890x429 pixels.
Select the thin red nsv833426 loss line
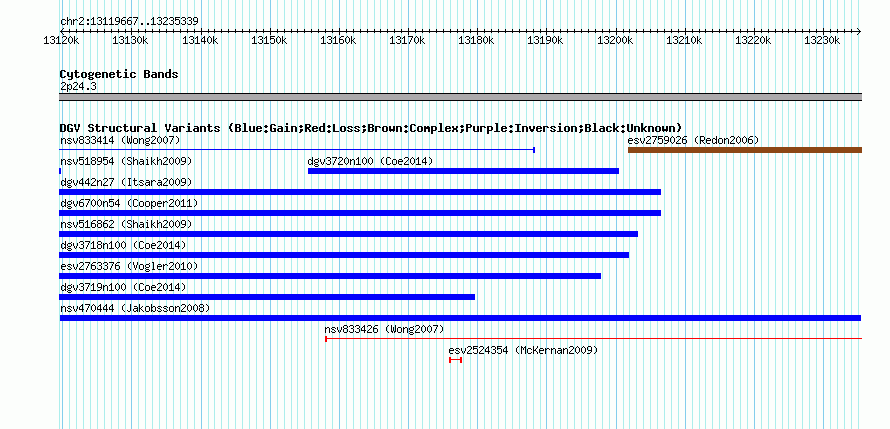pyautogui.click(x=593, y=339)
